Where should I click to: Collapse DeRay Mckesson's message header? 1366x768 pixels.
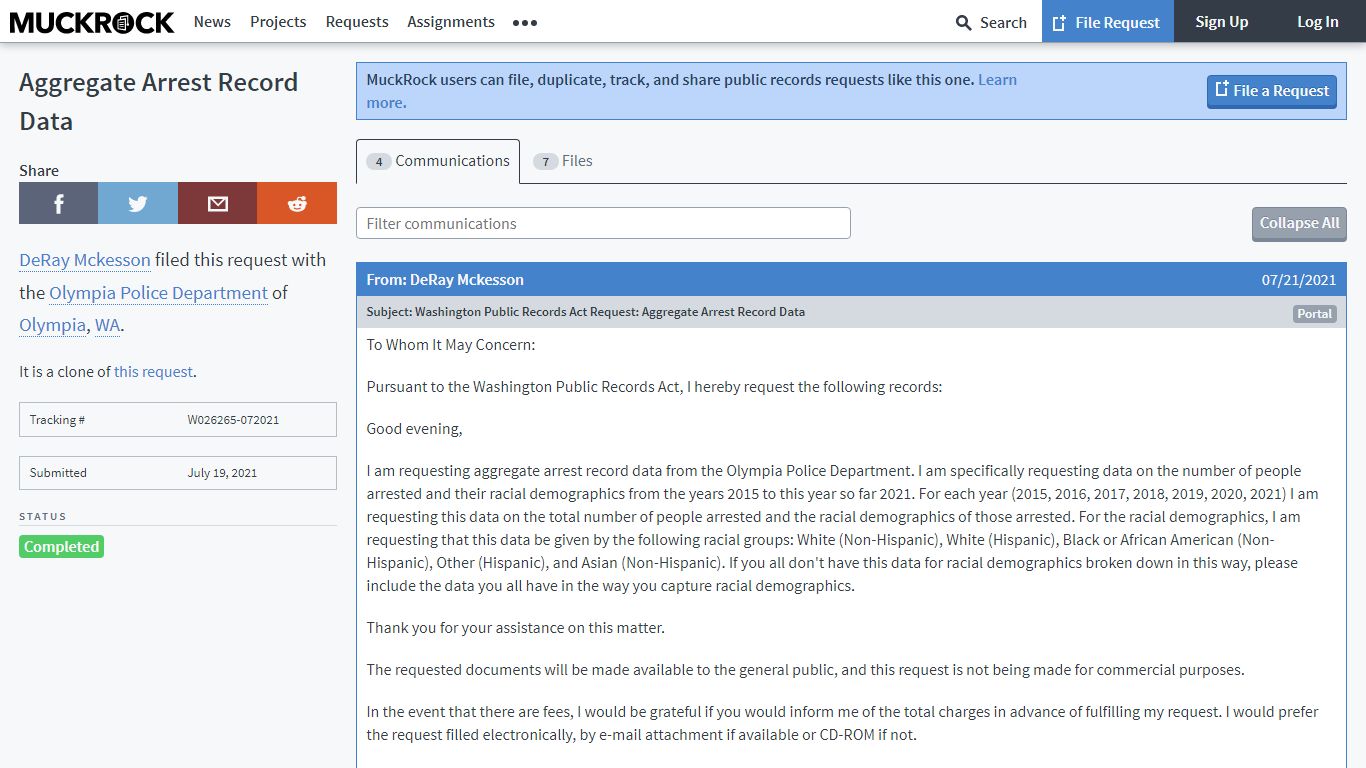(x=851, y=280)
